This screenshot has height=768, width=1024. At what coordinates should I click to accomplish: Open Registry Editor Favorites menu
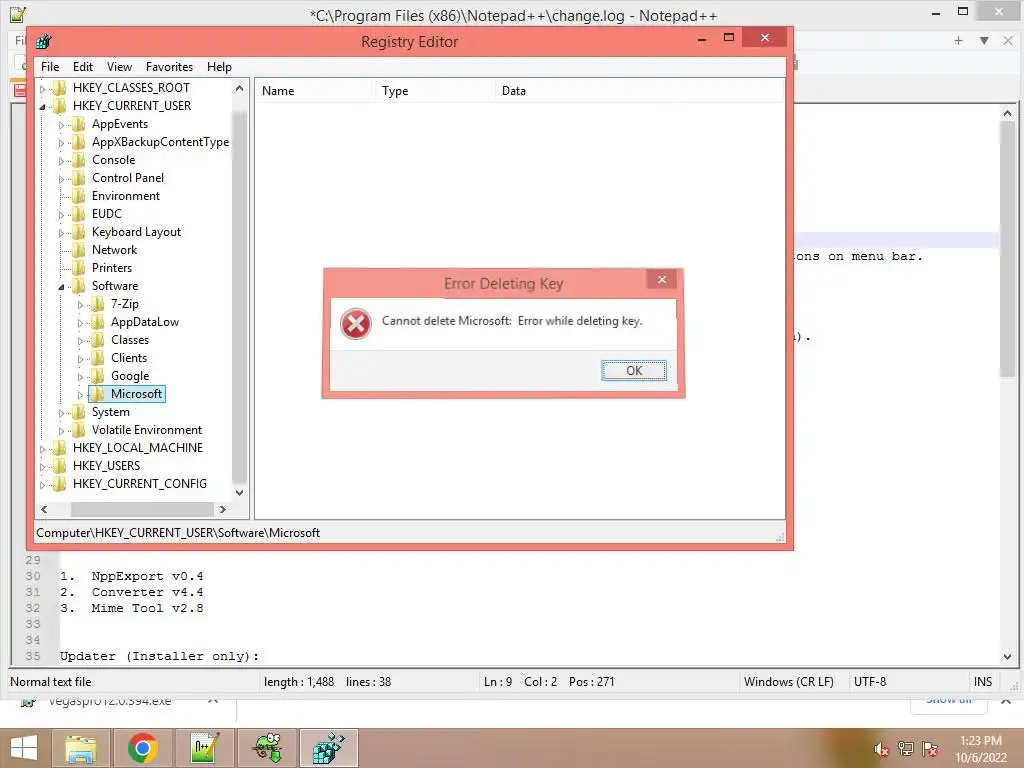click(169, 67)
